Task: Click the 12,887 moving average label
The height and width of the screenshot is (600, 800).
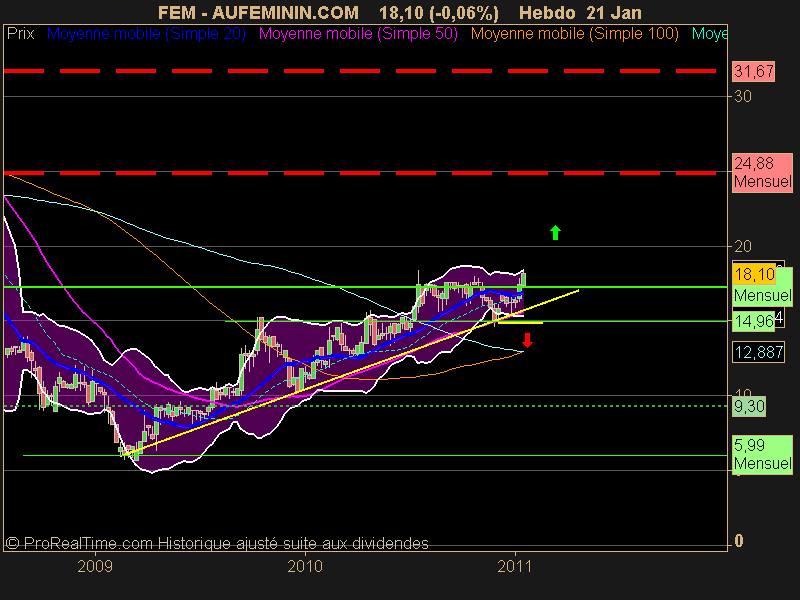Action: [x=758, y=352]
